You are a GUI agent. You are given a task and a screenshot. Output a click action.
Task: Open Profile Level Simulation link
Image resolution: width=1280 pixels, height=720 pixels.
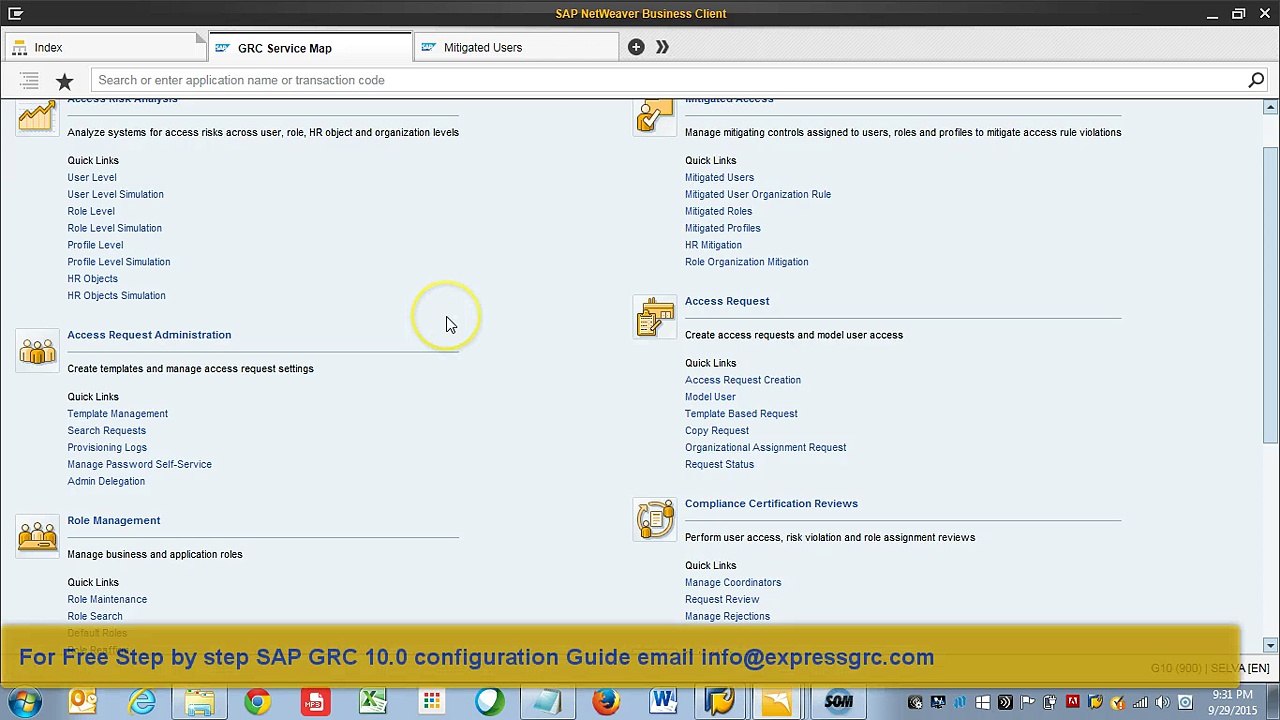[x=119, y=262]
